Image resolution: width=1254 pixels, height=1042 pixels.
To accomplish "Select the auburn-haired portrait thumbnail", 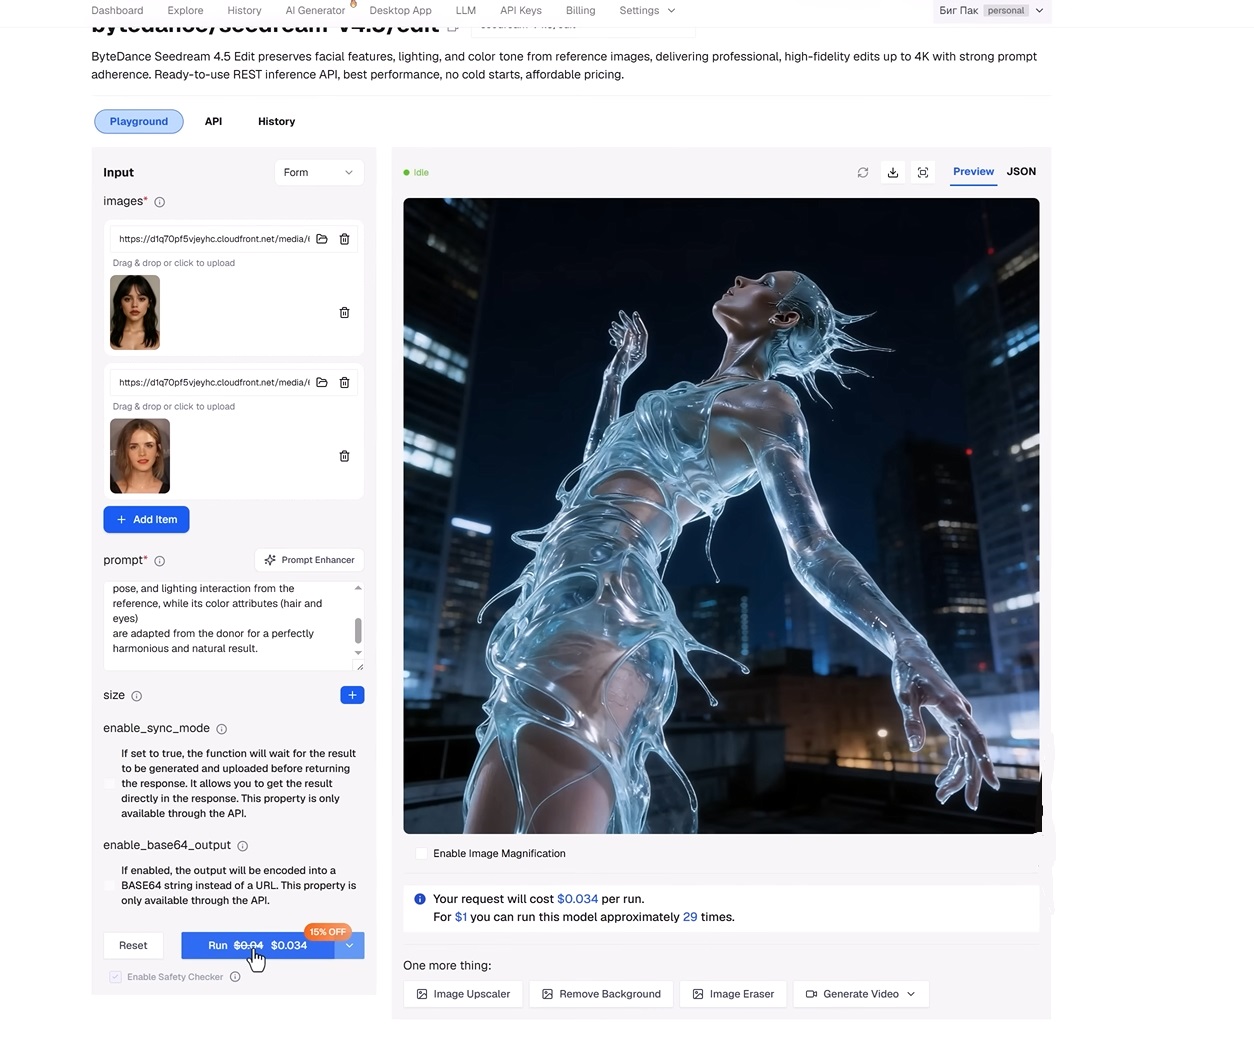I will [140, 456].
